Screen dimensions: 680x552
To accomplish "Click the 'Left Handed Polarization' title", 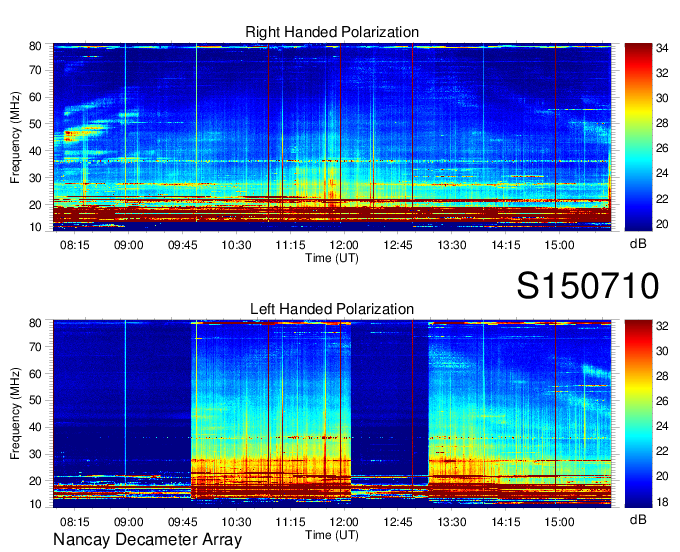I will pos(332,309).
